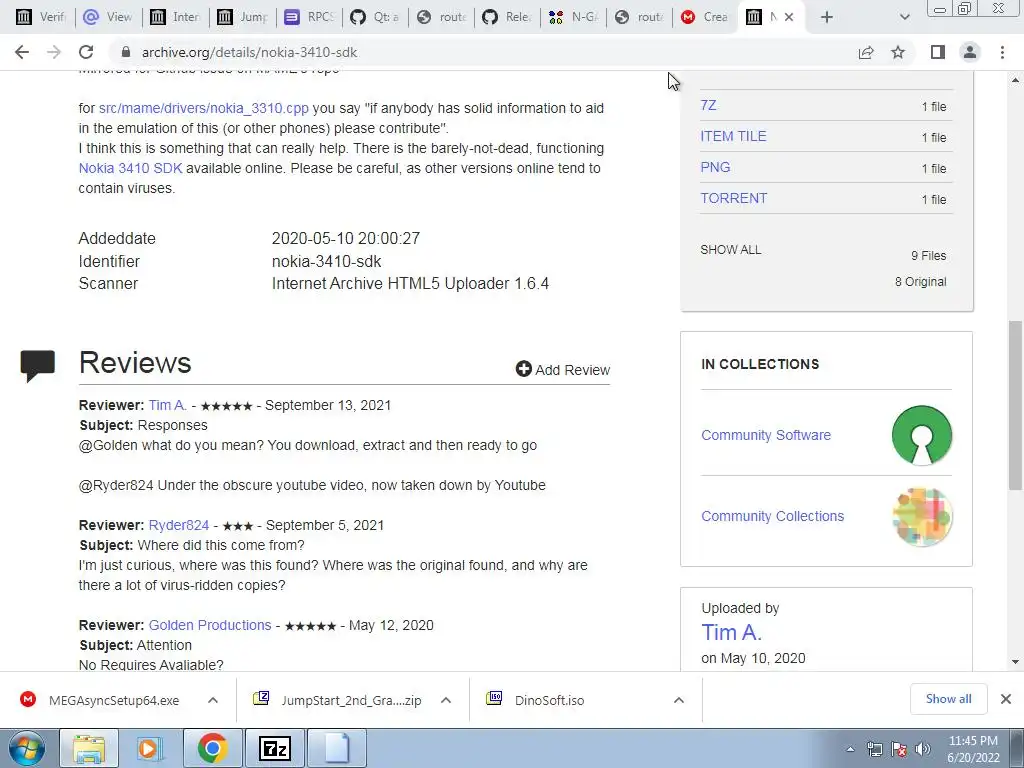The image size is (1024, 768).
Task: Open the Windows Start menu
Action: (x=27, y=748)
